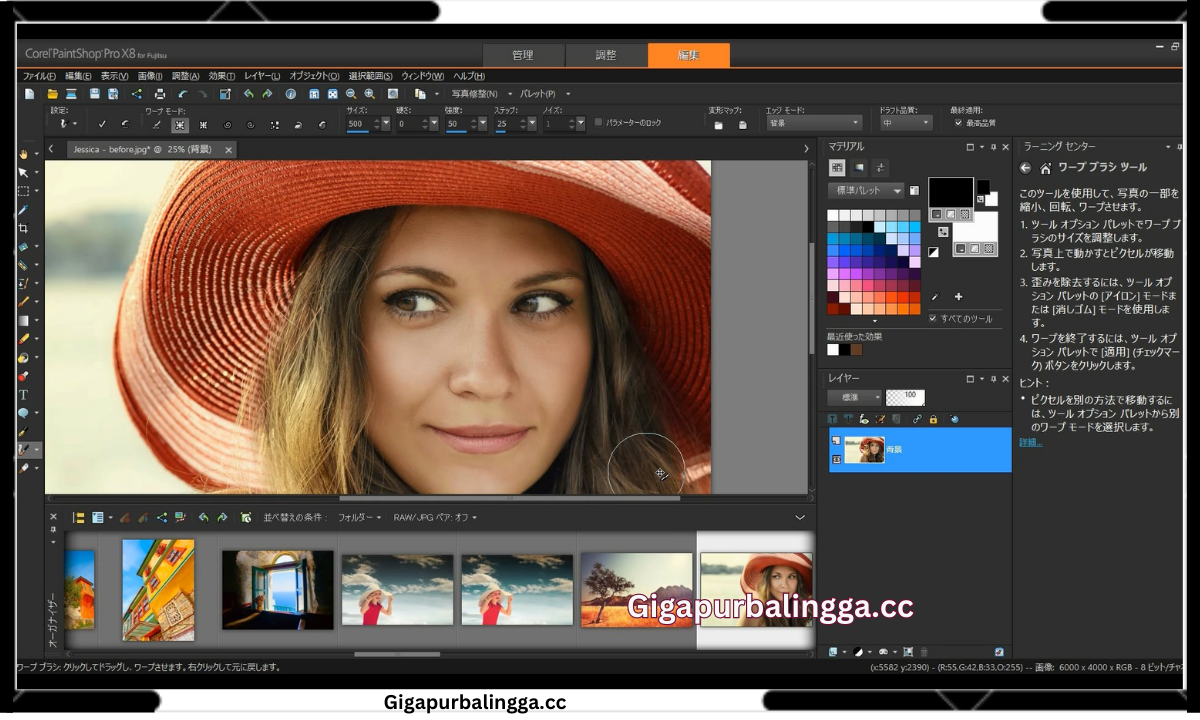Viewport: 1200px width, 720px height.
Task: Select the Noise warp mode button
Action: click(x=274, y=125)
